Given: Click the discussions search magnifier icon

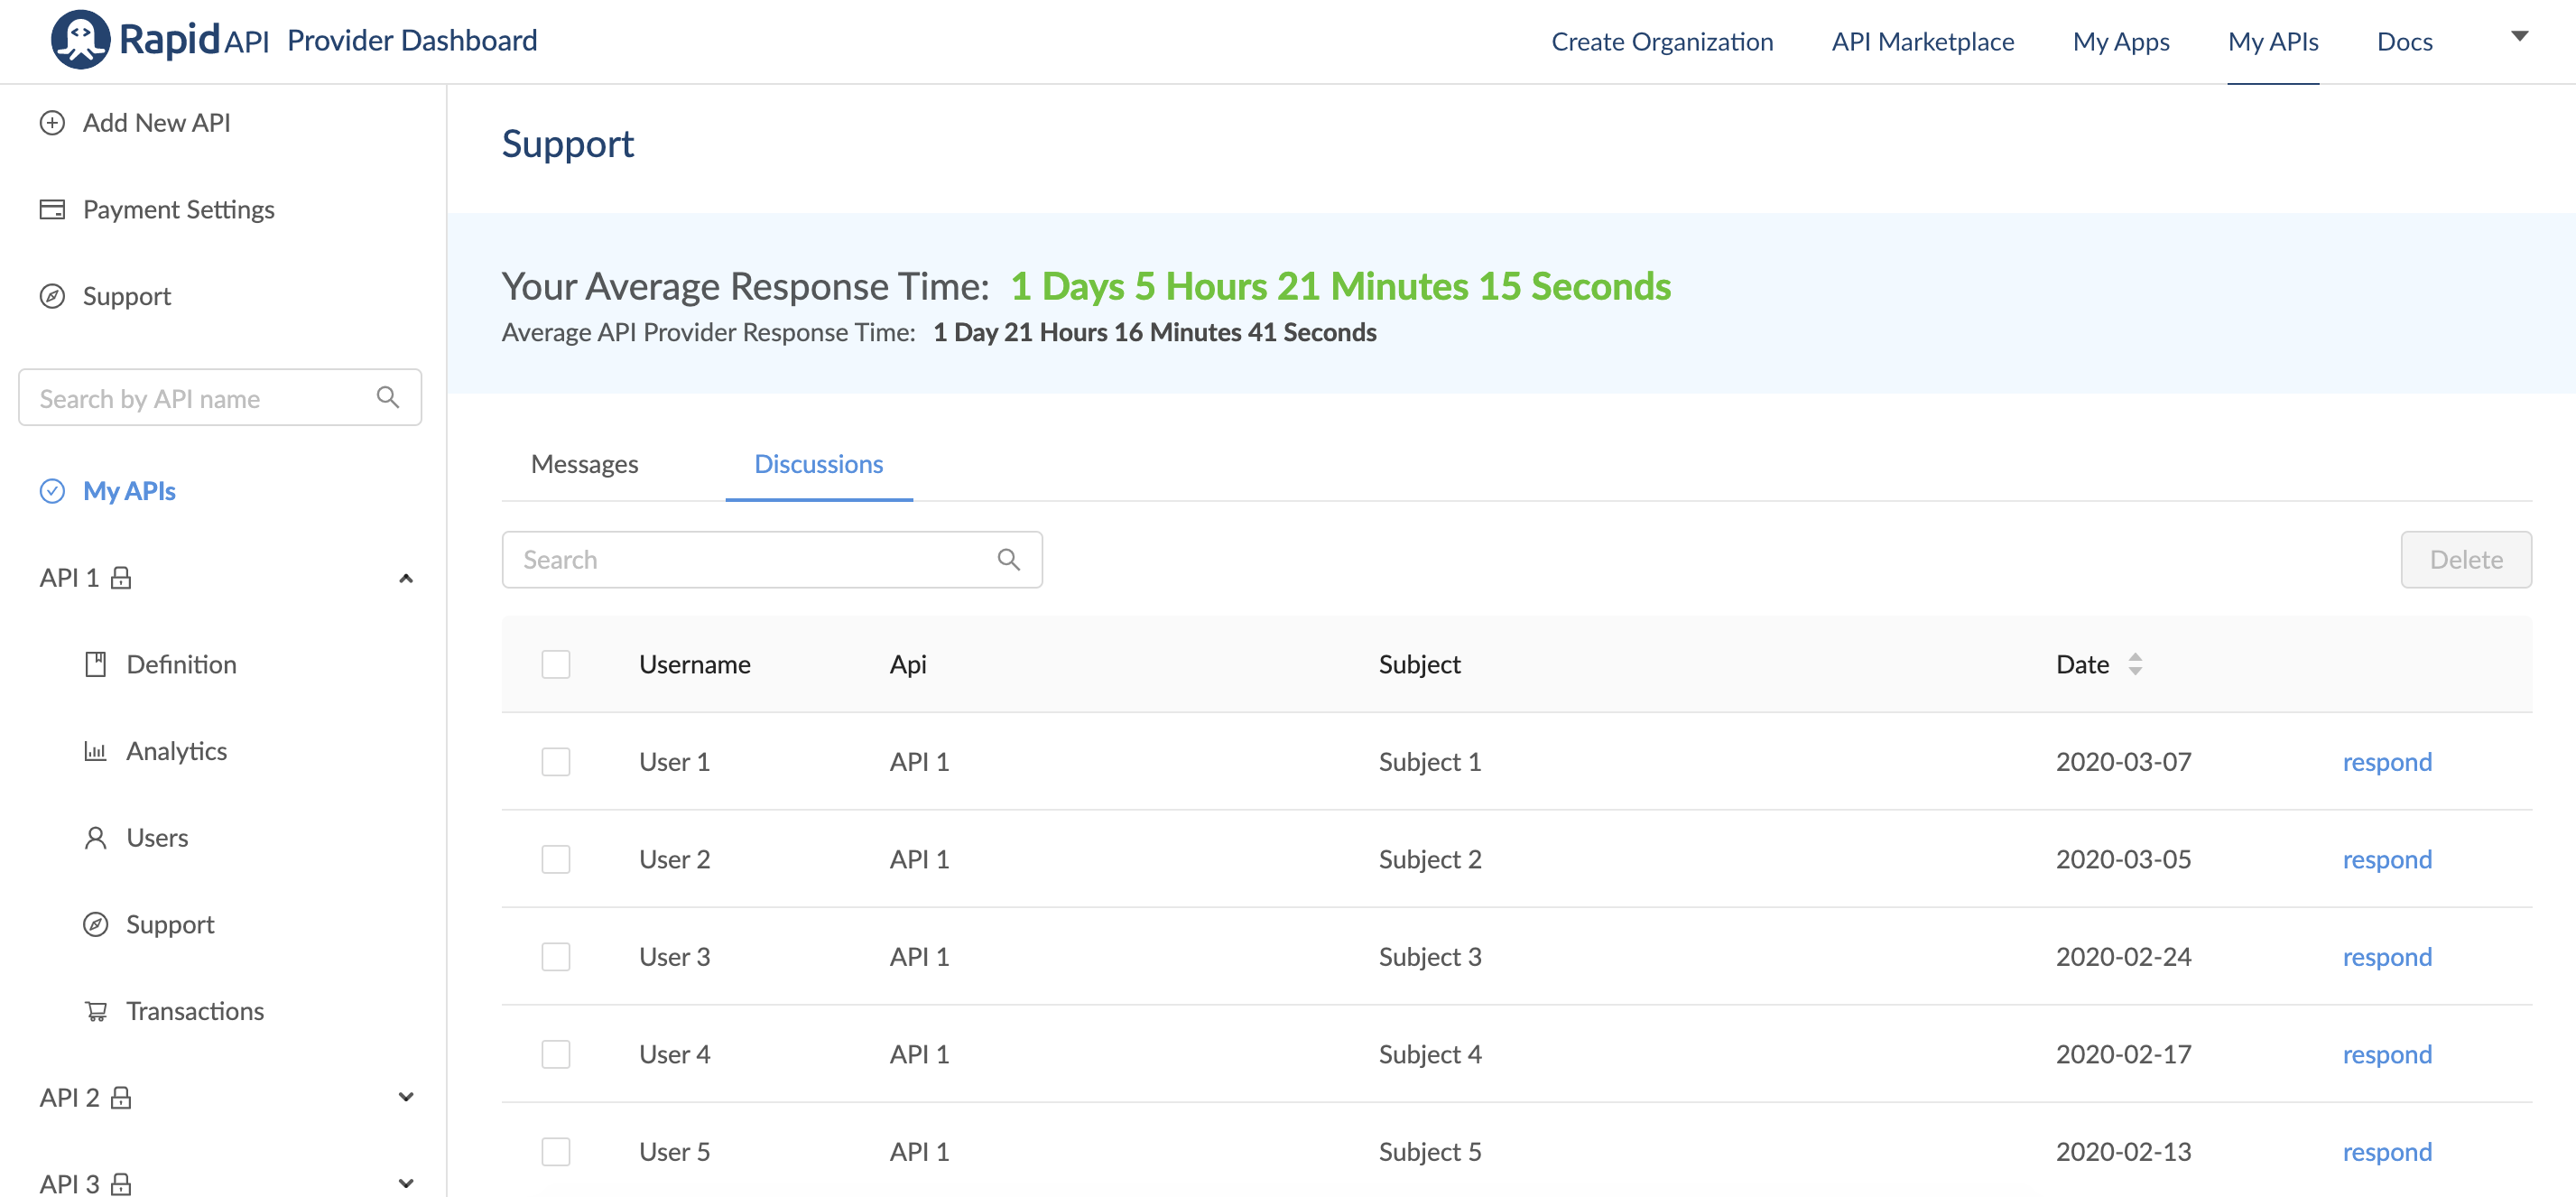Looking at the screenshot, I should click(1008, 560).
